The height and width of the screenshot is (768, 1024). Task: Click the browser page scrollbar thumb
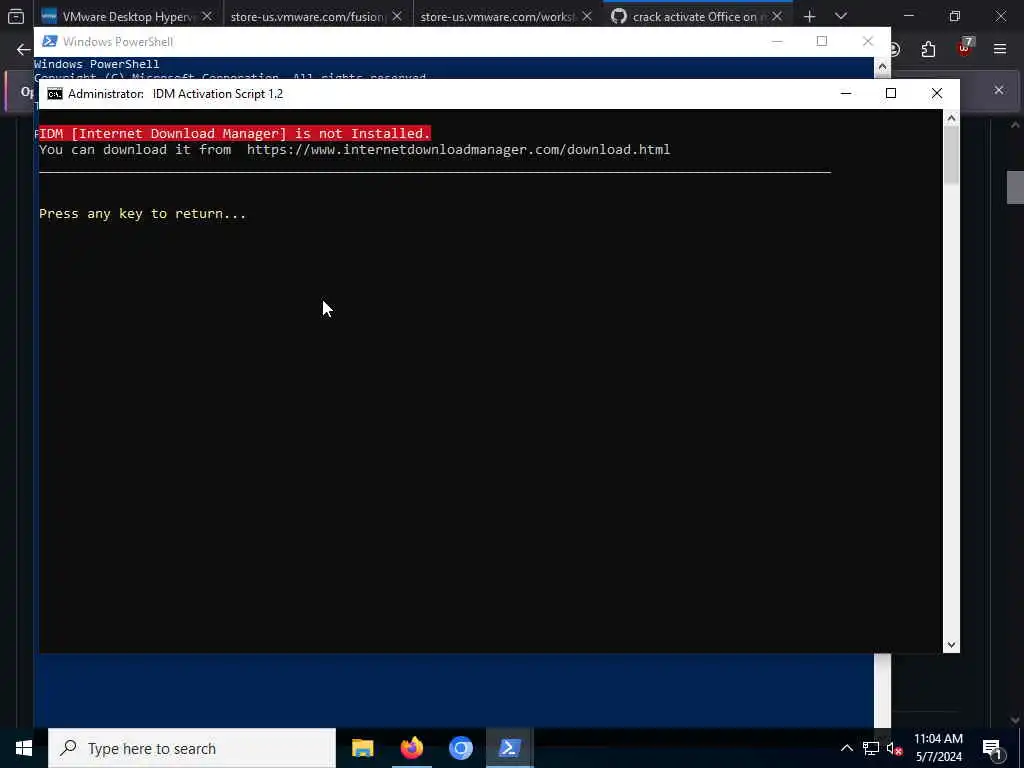click(x=1015, y=187)
